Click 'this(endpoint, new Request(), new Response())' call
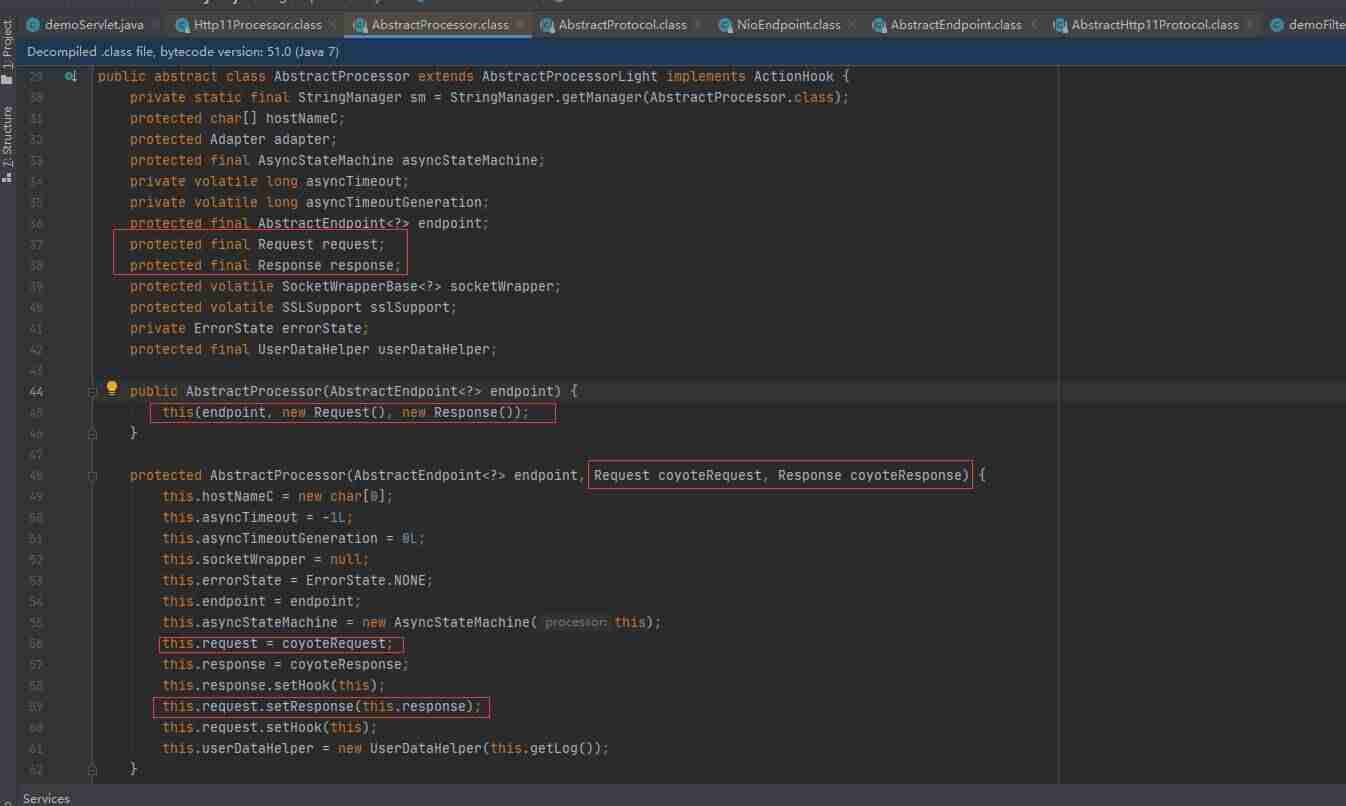This screenshot has height=806, width=1346. (x=345, y=412)
